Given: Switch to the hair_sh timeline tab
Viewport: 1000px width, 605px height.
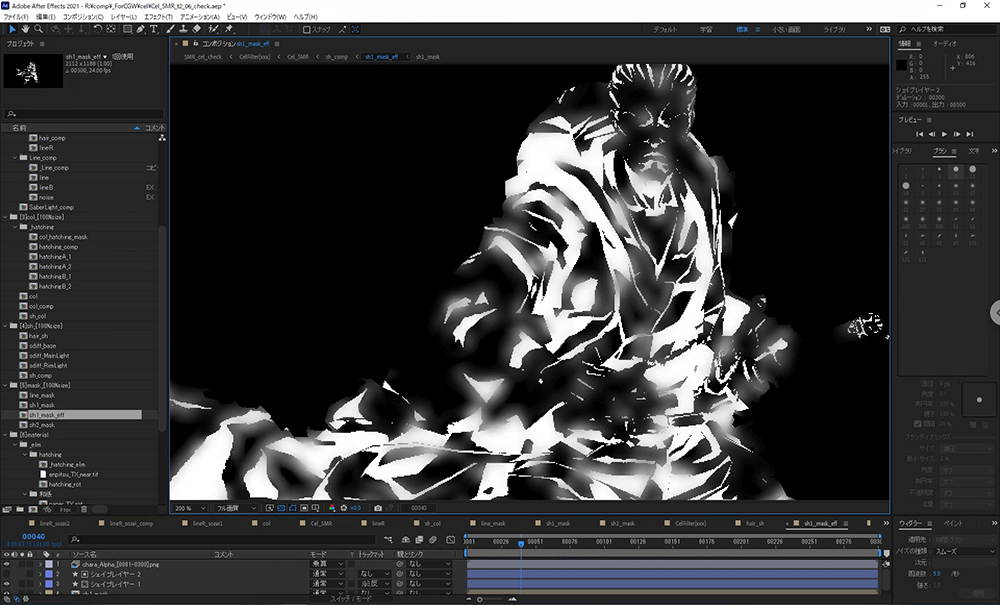Looking at the screenshot, I should (x=754, y=523).
